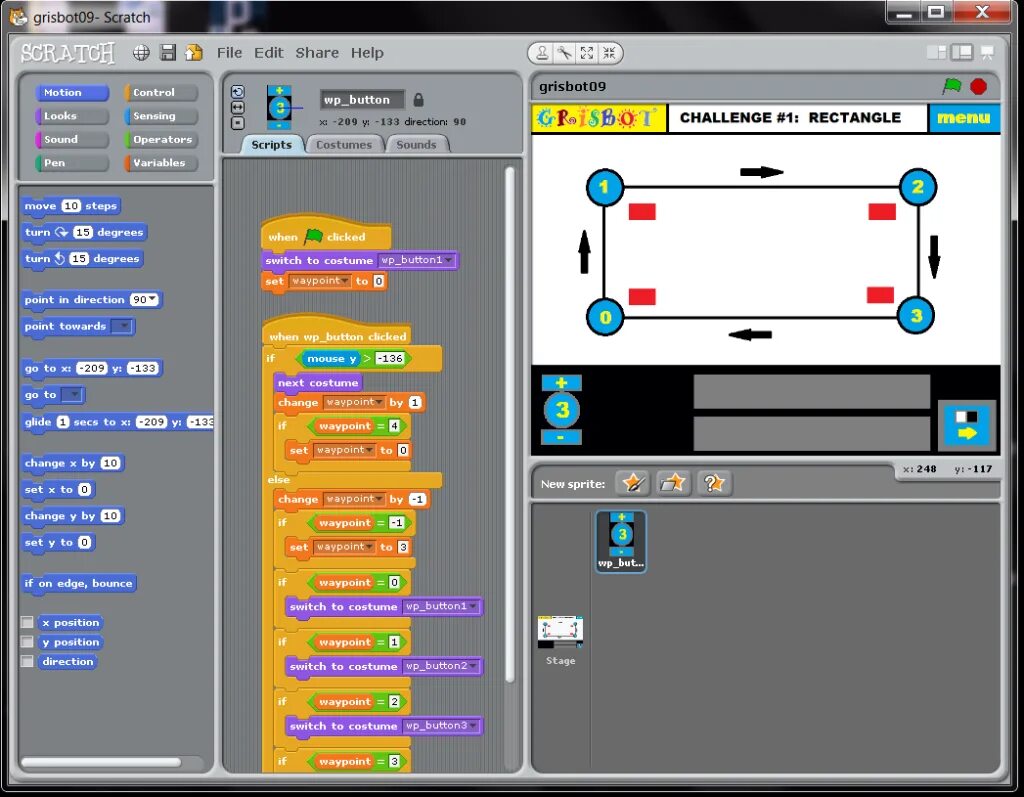1024x797 pixels.
Task: Open waypoint dropdown in set waypoint to 0 under flag
Action: [344, 281]
